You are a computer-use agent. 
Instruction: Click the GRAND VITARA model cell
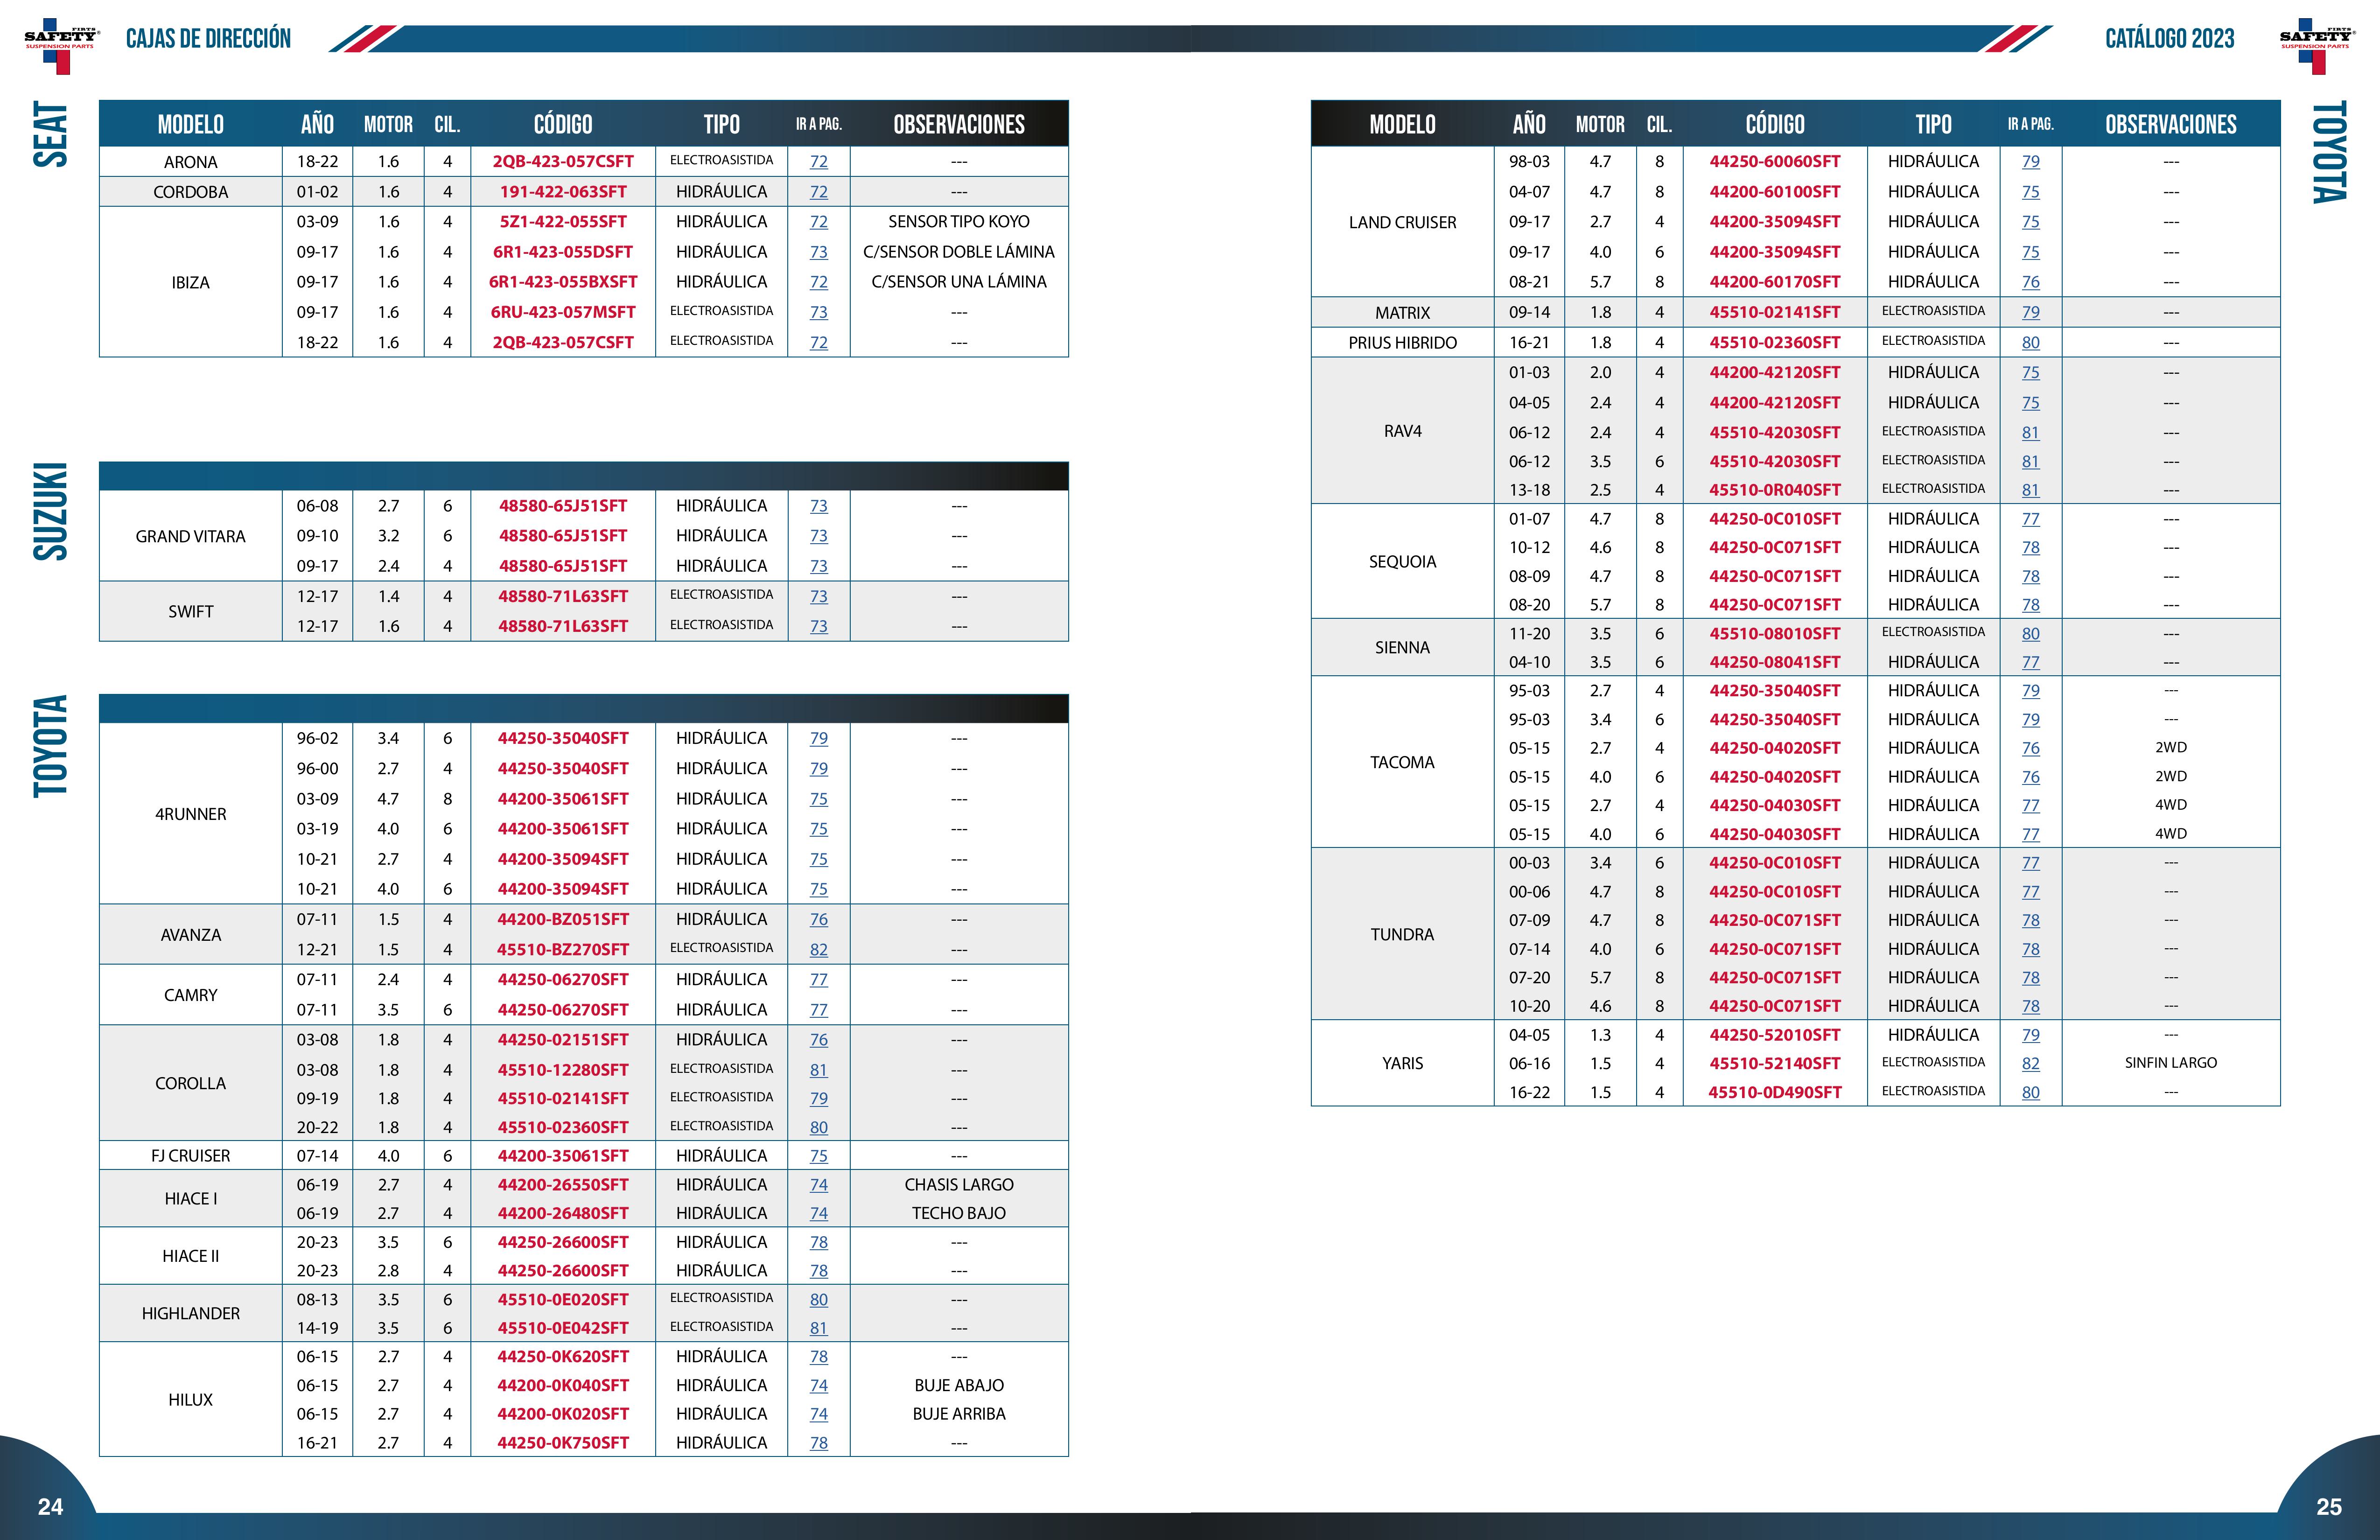point(191,536)
